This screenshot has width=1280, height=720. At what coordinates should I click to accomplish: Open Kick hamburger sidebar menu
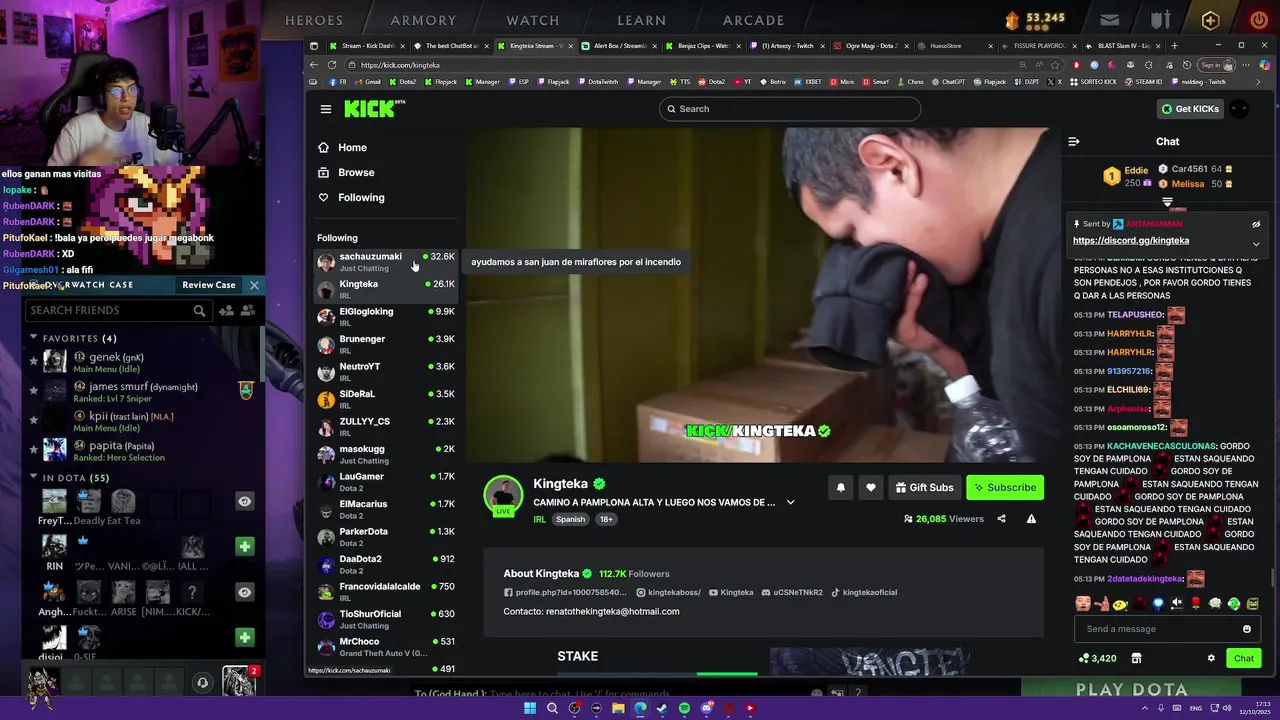[x=326, y=109]
